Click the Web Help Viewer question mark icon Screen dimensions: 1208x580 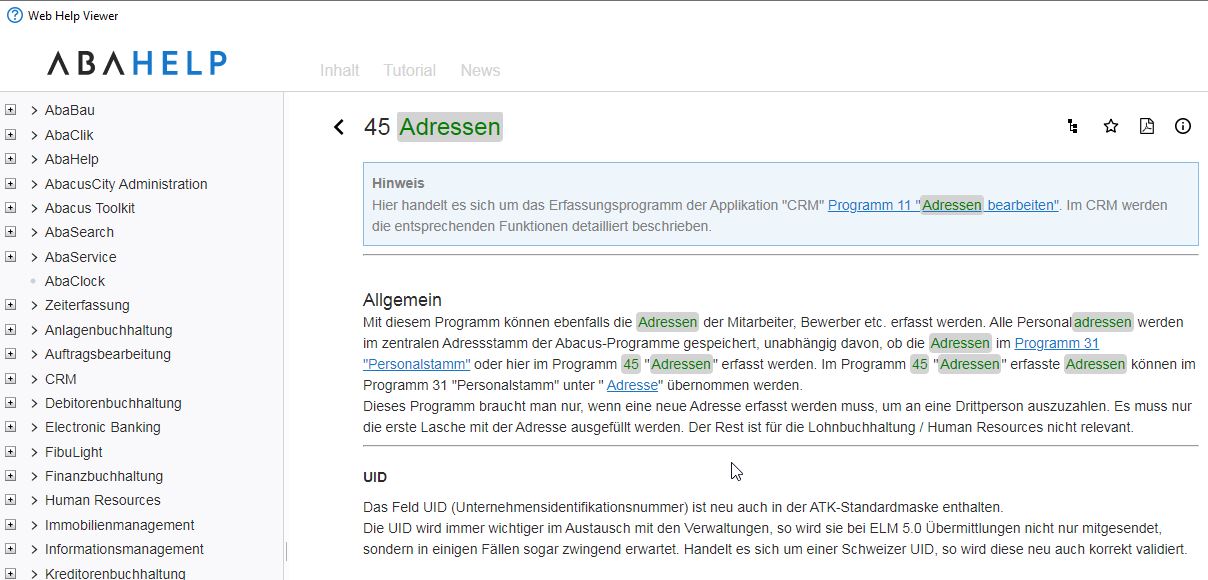point(14,16)
